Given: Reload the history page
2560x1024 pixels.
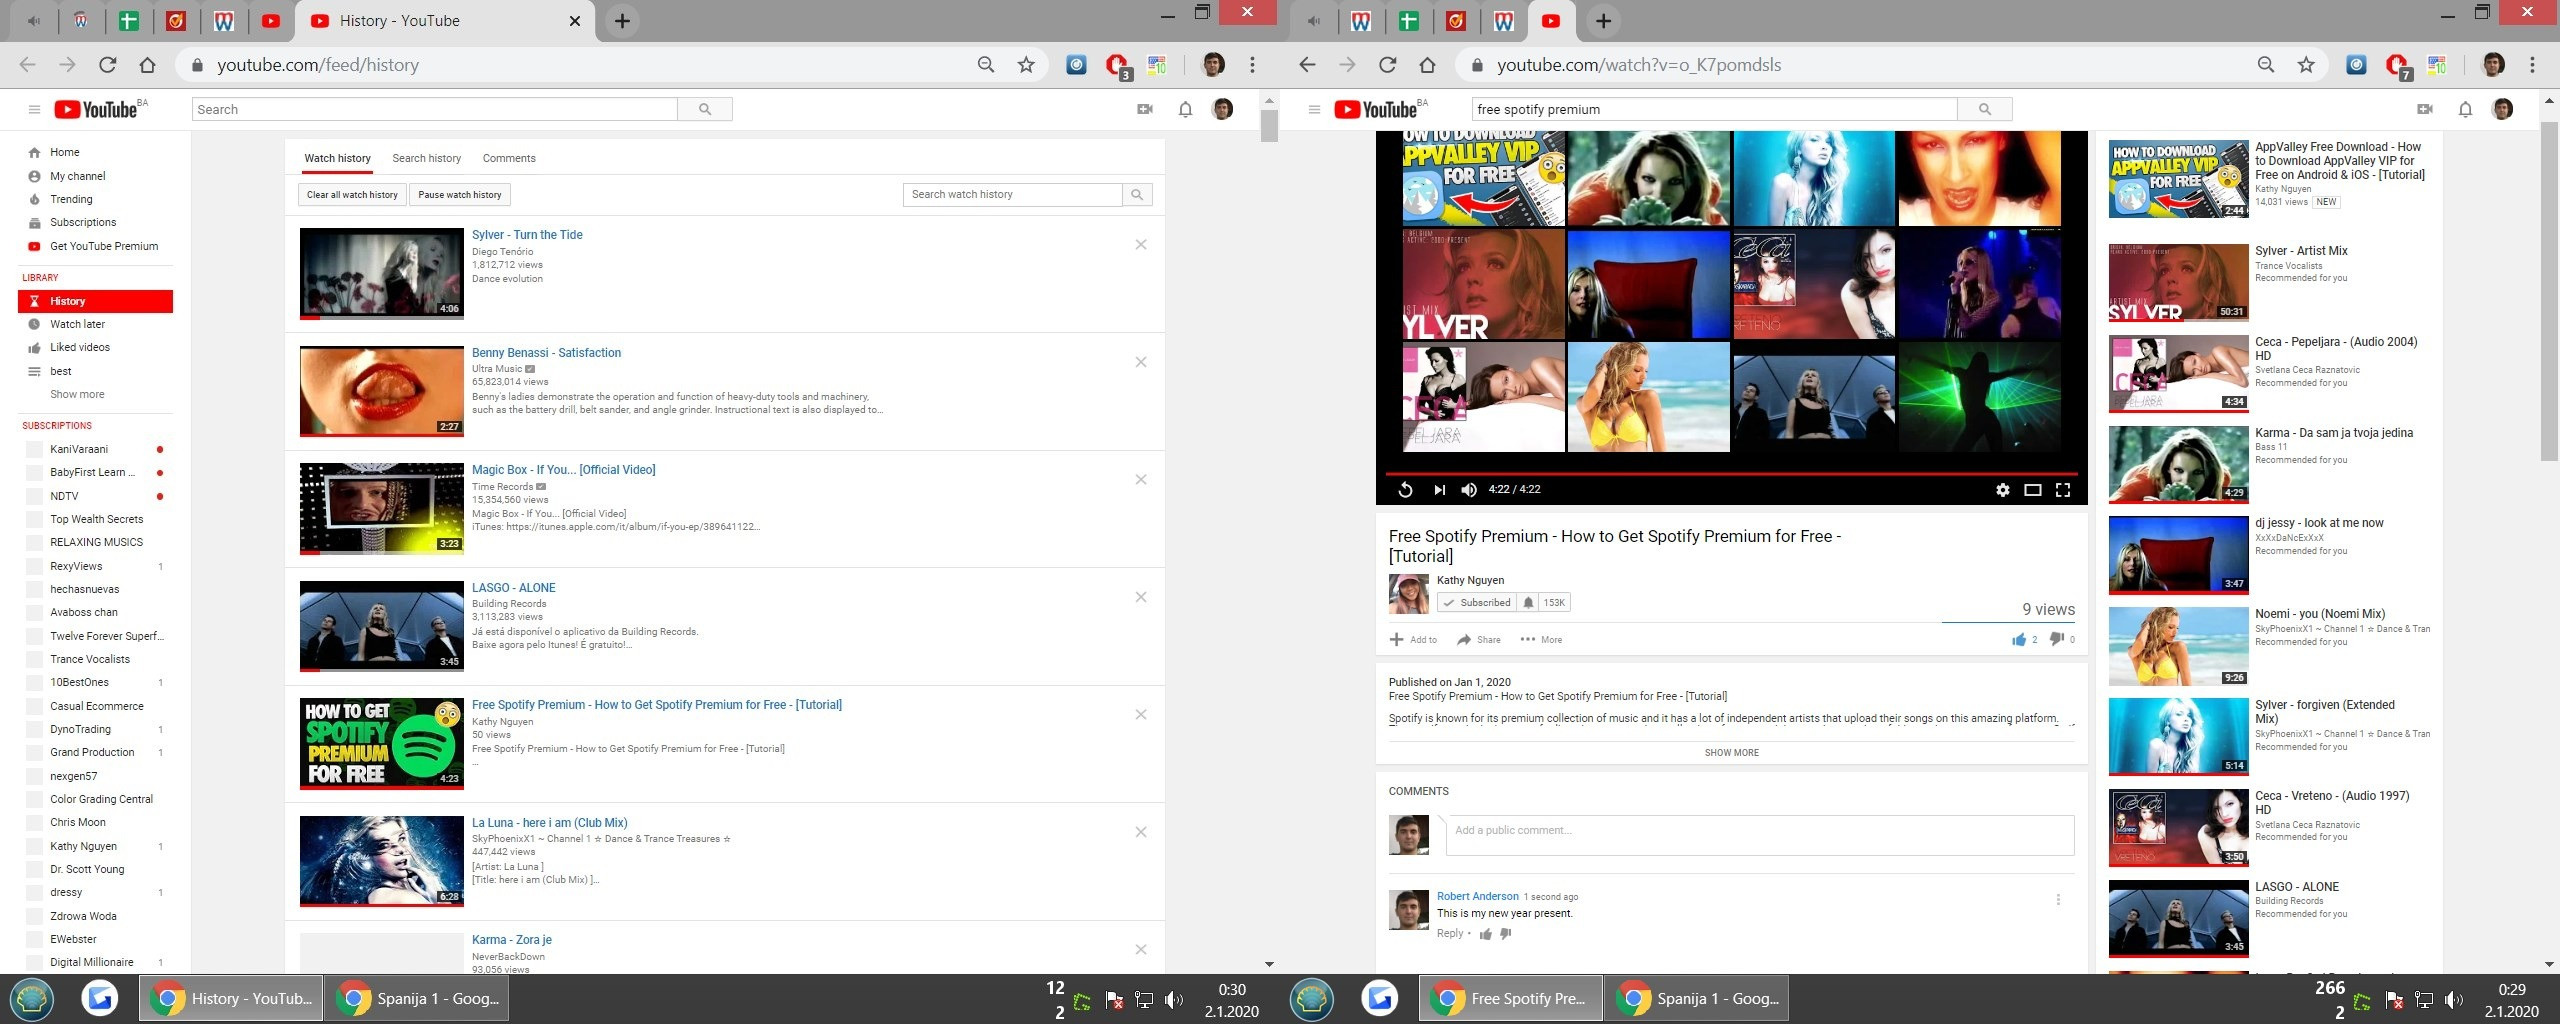Looking at the screenshot, I should pos(107,65).
